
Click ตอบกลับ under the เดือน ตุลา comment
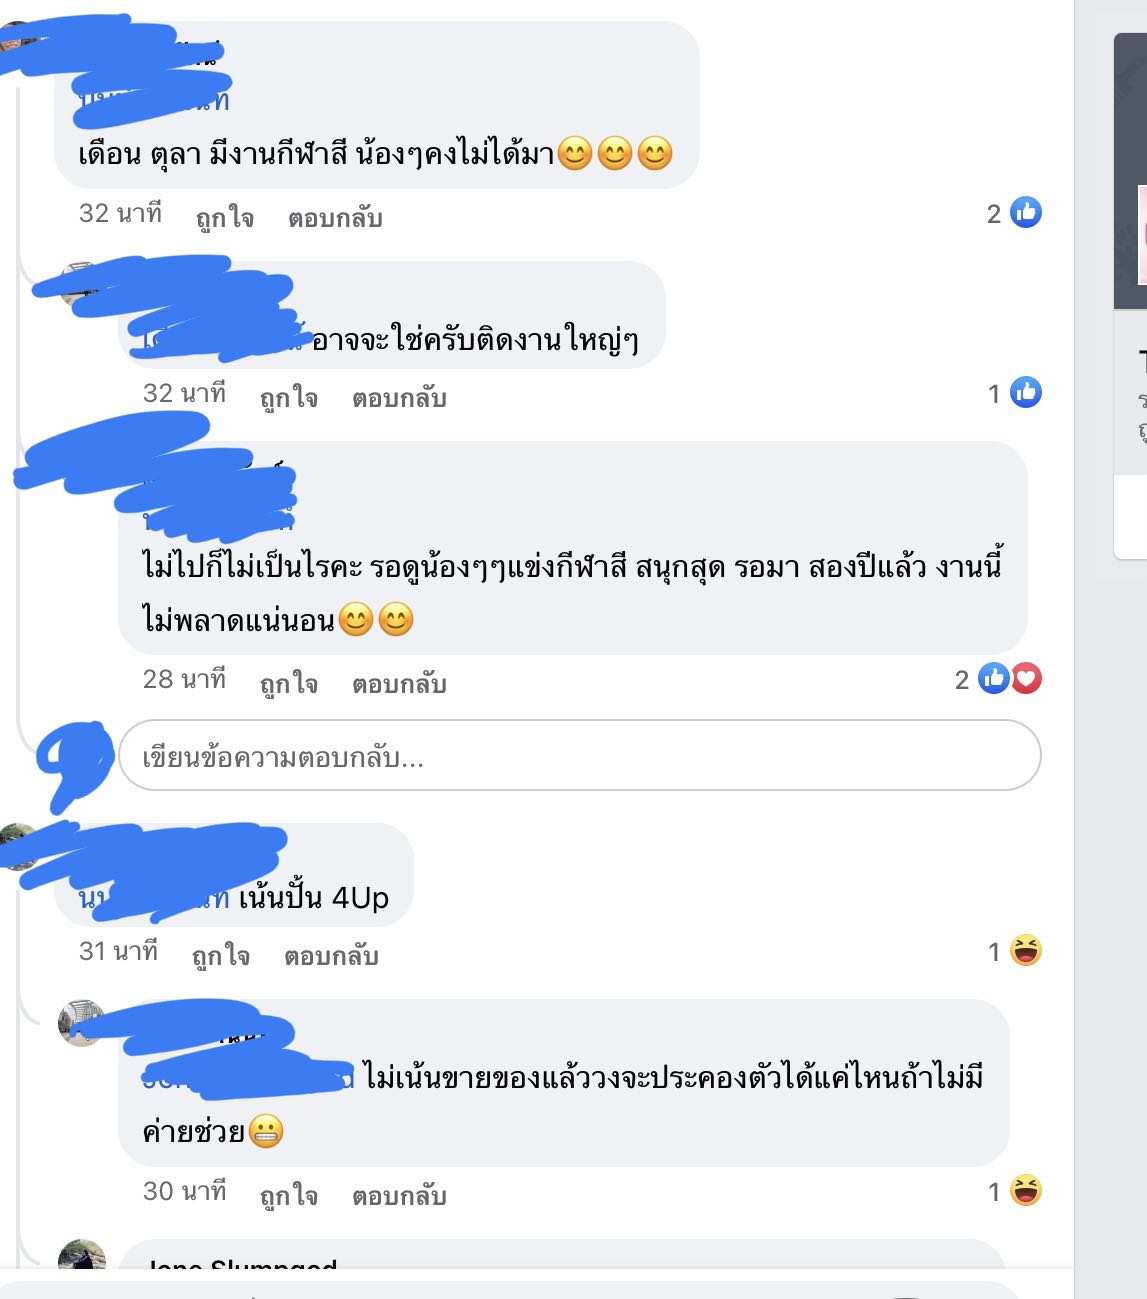pyautogui.click(x=335, y=217)
